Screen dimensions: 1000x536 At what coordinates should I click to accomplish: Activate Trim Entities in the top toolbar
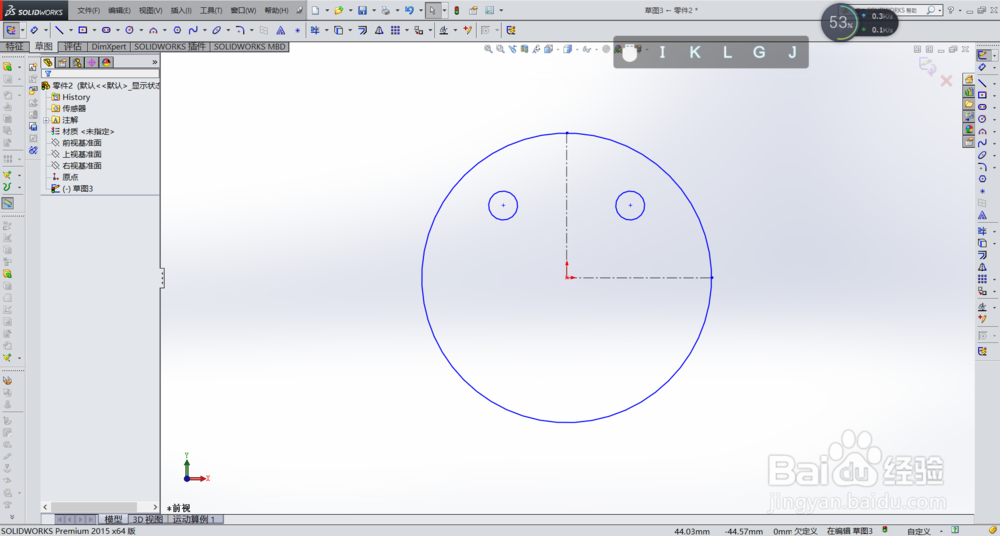[314, 30]
